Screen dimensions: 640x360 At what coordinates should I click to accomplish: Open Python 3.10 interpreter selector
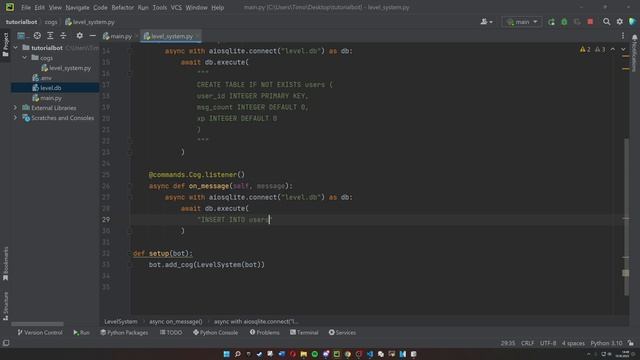click(x=606, y=343)
